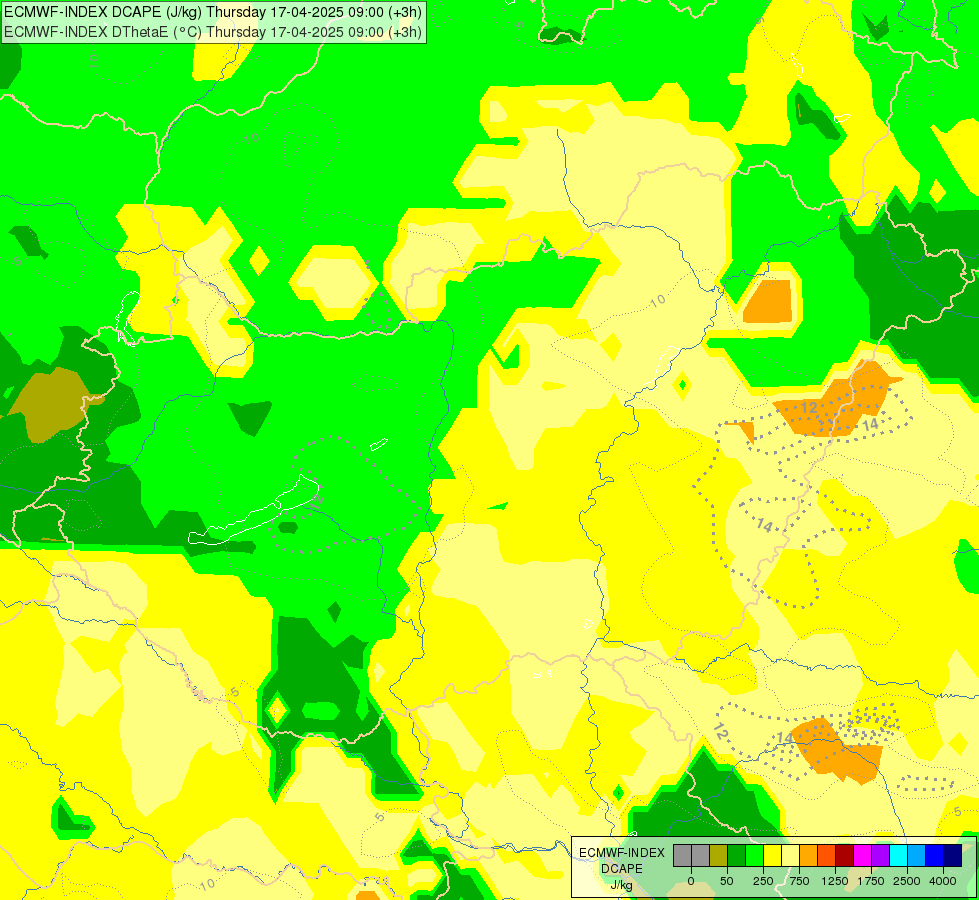Click the red-orange legend swatch

click(x=827, y=856)
